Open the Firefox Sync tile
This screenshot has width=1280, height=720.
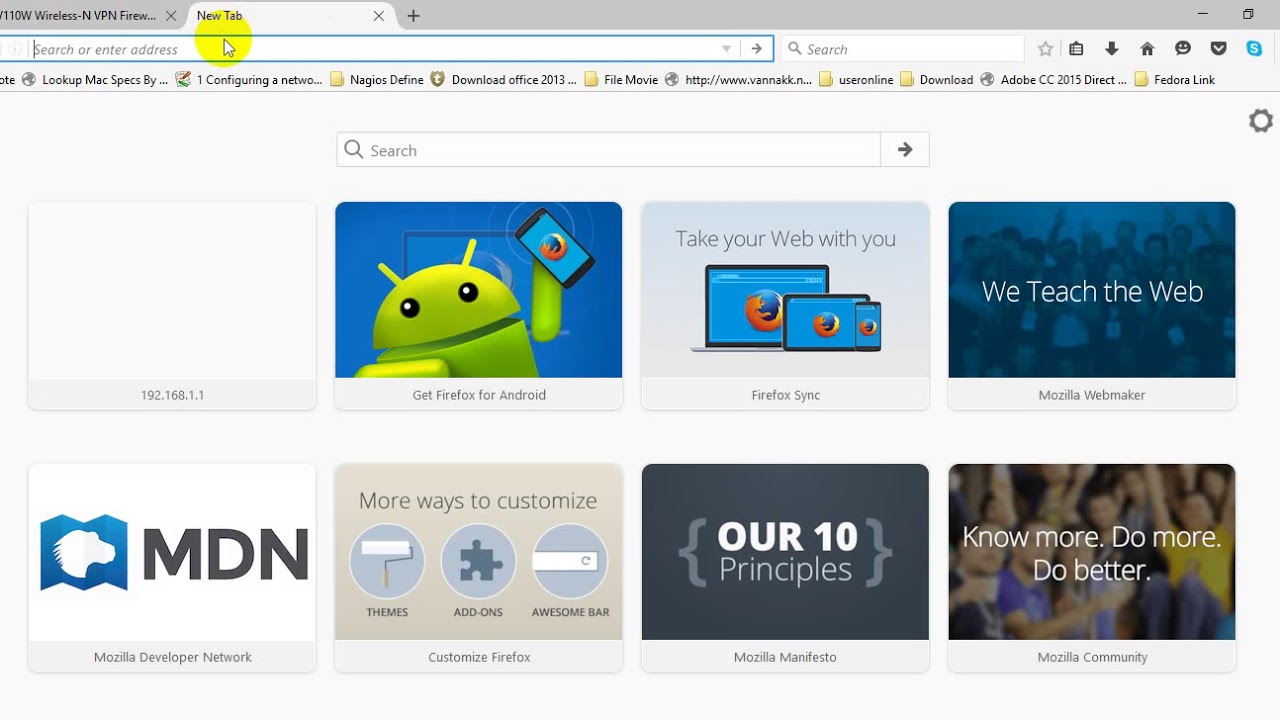[x=785, y=305]
